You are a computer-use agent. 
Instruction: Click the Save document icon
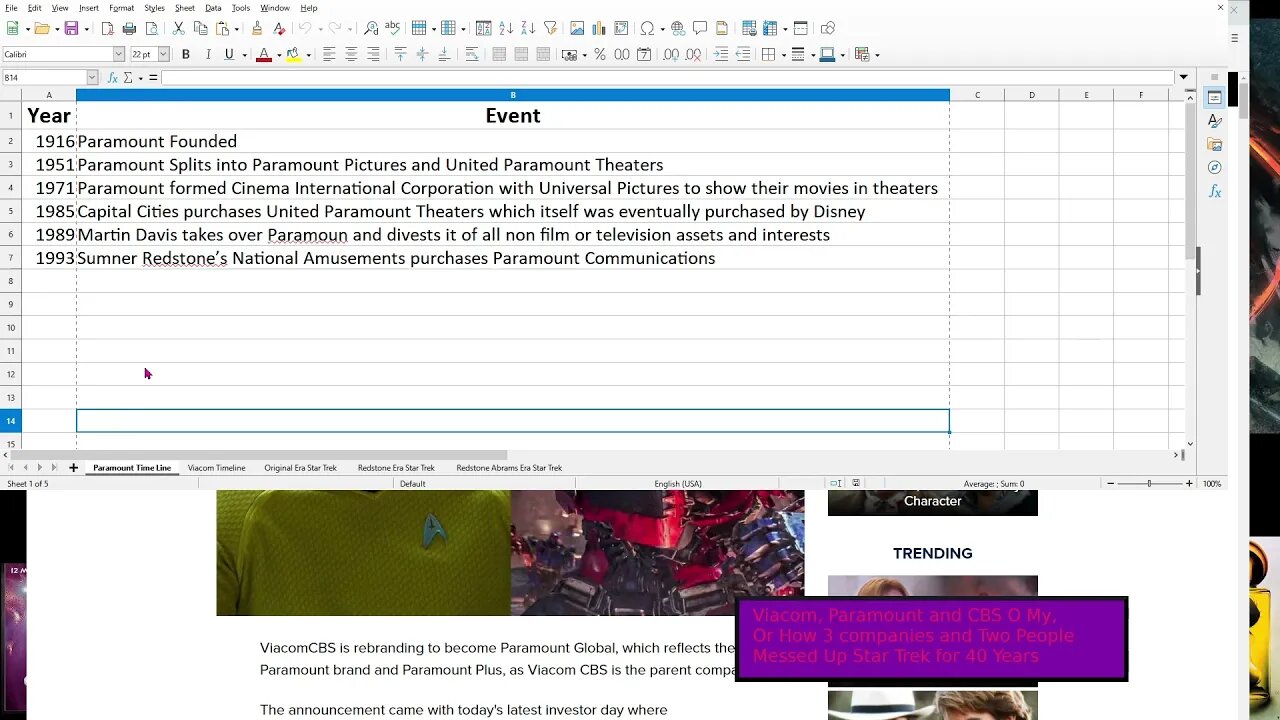[71, 28]
